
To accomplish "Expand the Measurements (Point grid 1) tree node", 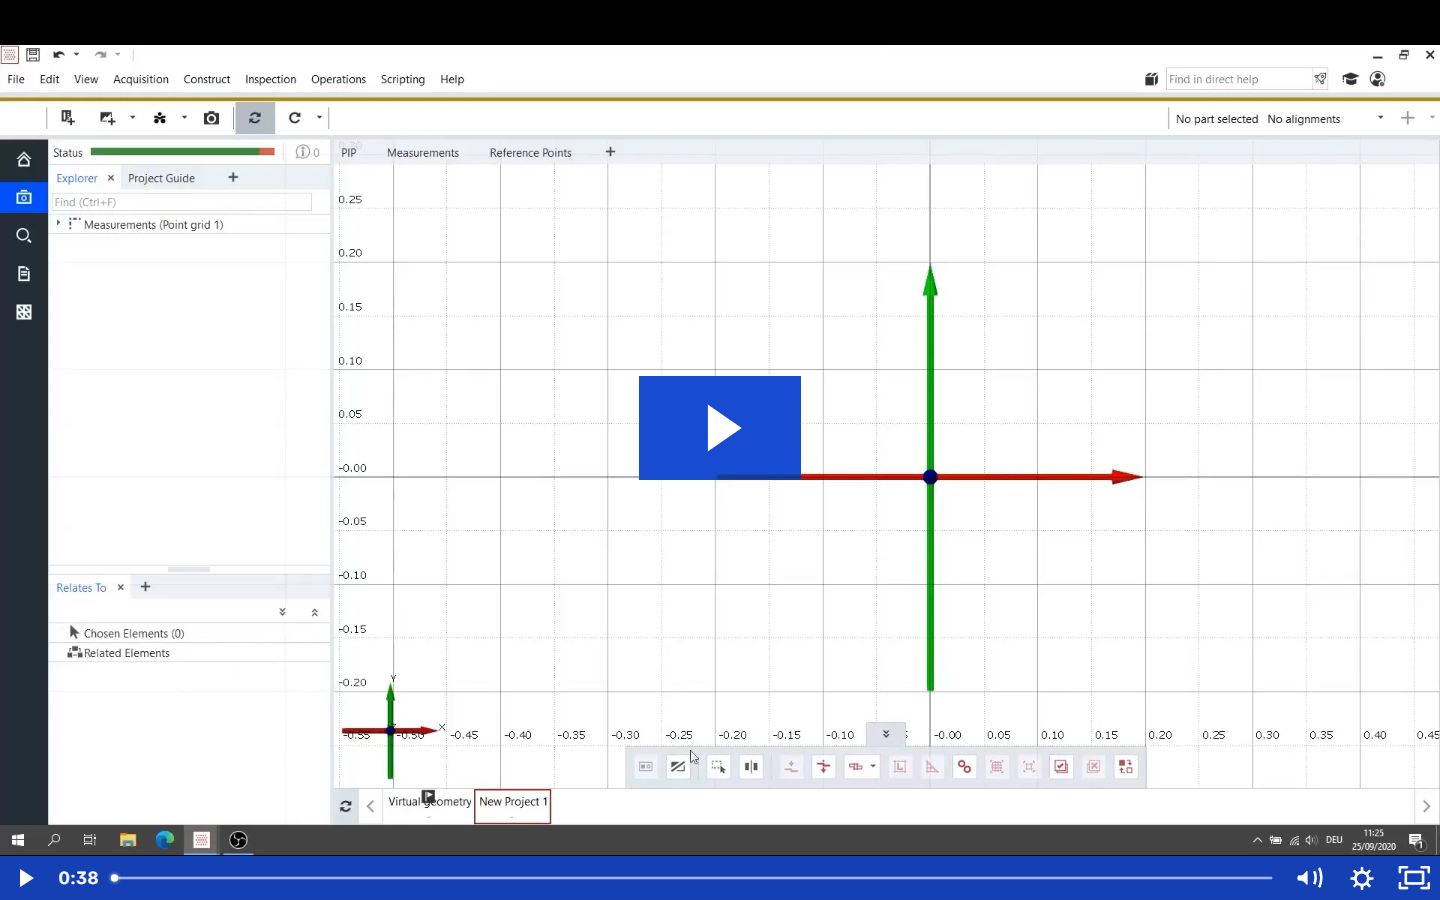I will [x=58, y=224].
